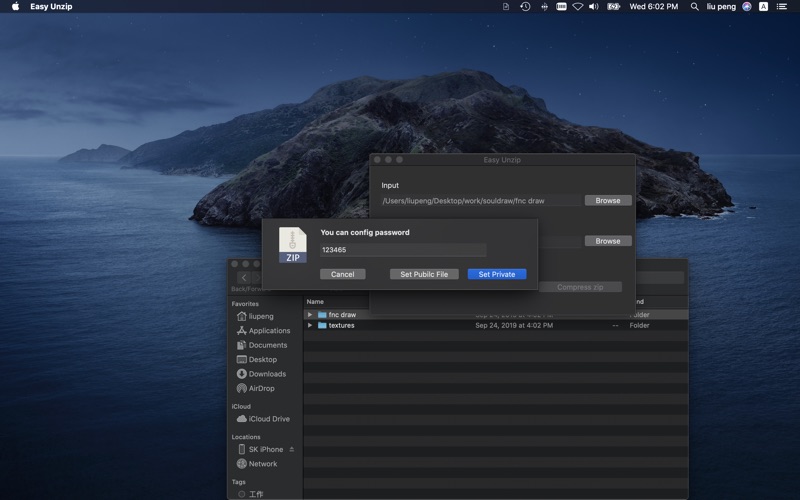The image size is (800, 500).
Task: Eject SK iPhone with the eject icon
Action: click(292, 449)
